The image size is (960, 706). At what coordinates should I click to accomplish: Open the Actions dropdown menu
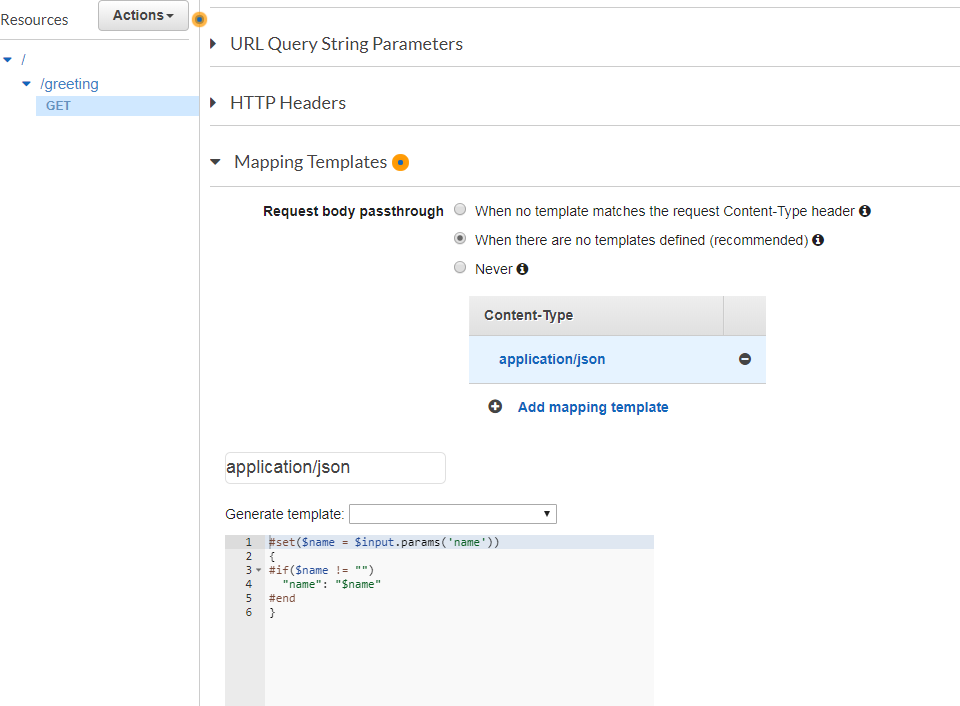tap(143, 16)
